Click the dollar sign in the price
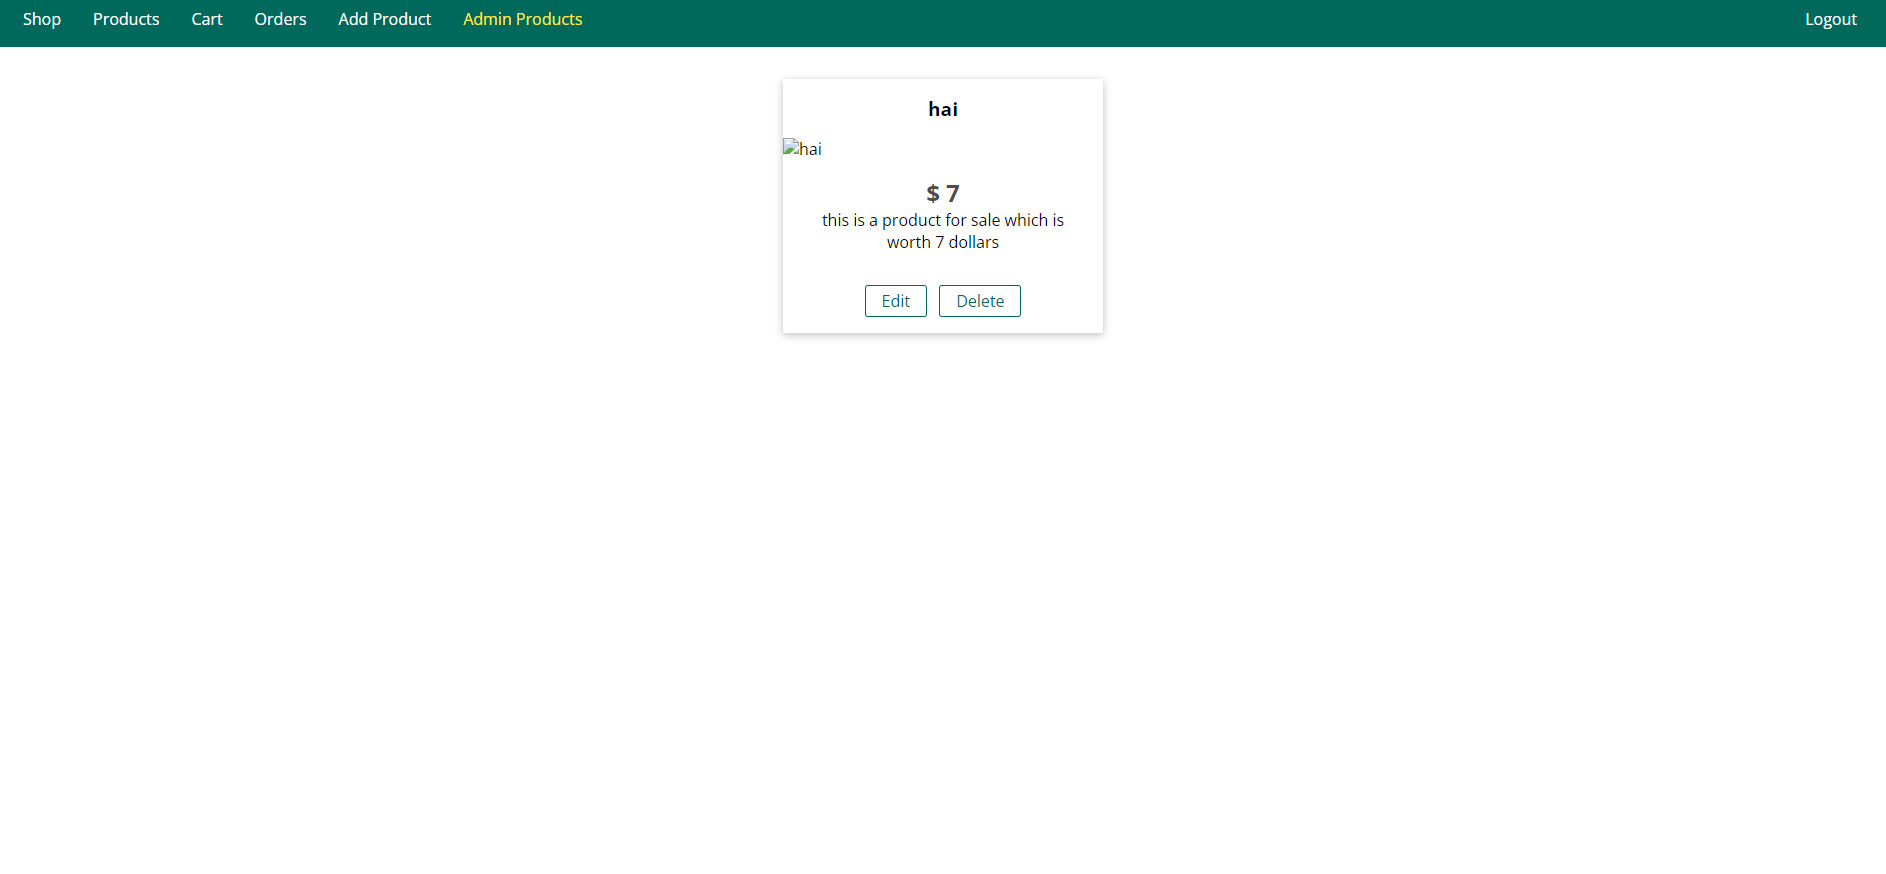1886x874 pixels. pyautogui.click(x=932, y=193)
